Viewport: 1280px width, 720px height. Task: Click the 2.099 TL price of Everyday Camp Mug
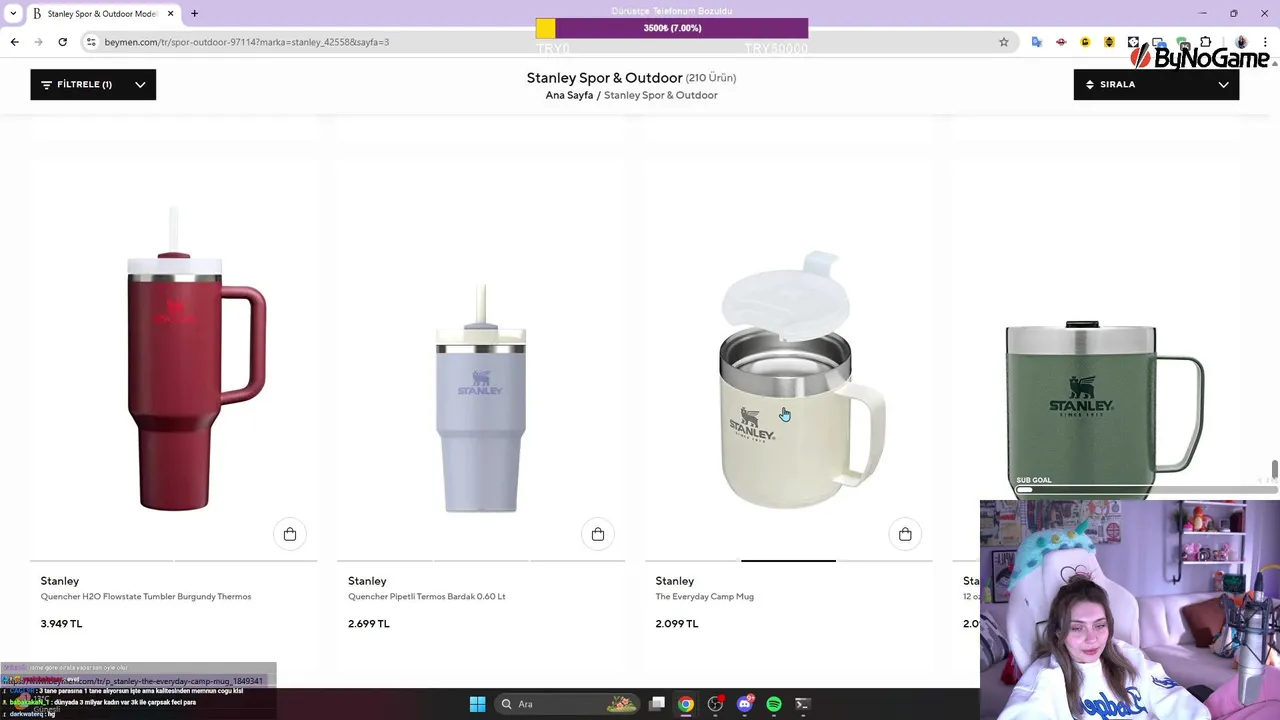677,623
